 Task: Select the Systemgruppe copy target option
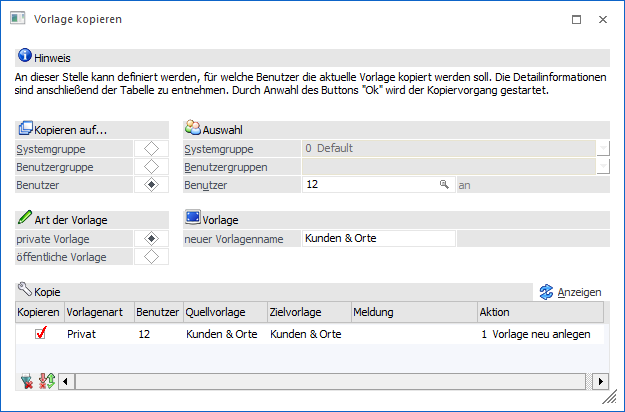point(151,148)
